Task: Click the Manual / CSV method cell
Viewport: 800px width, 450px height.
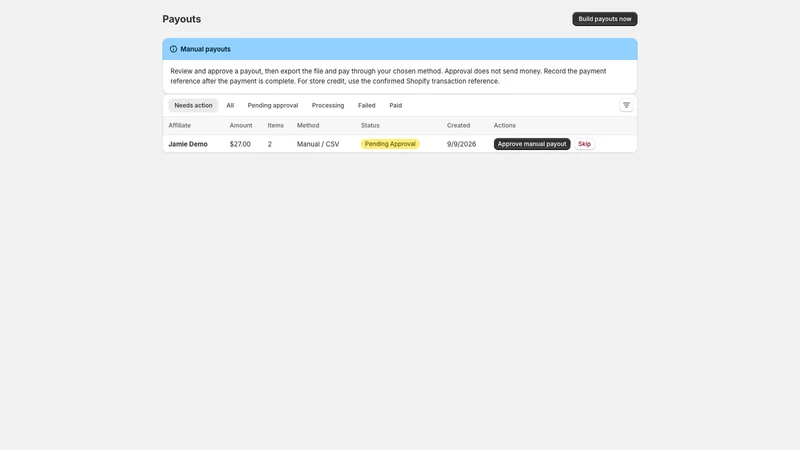Action: (x=318, y=144)
